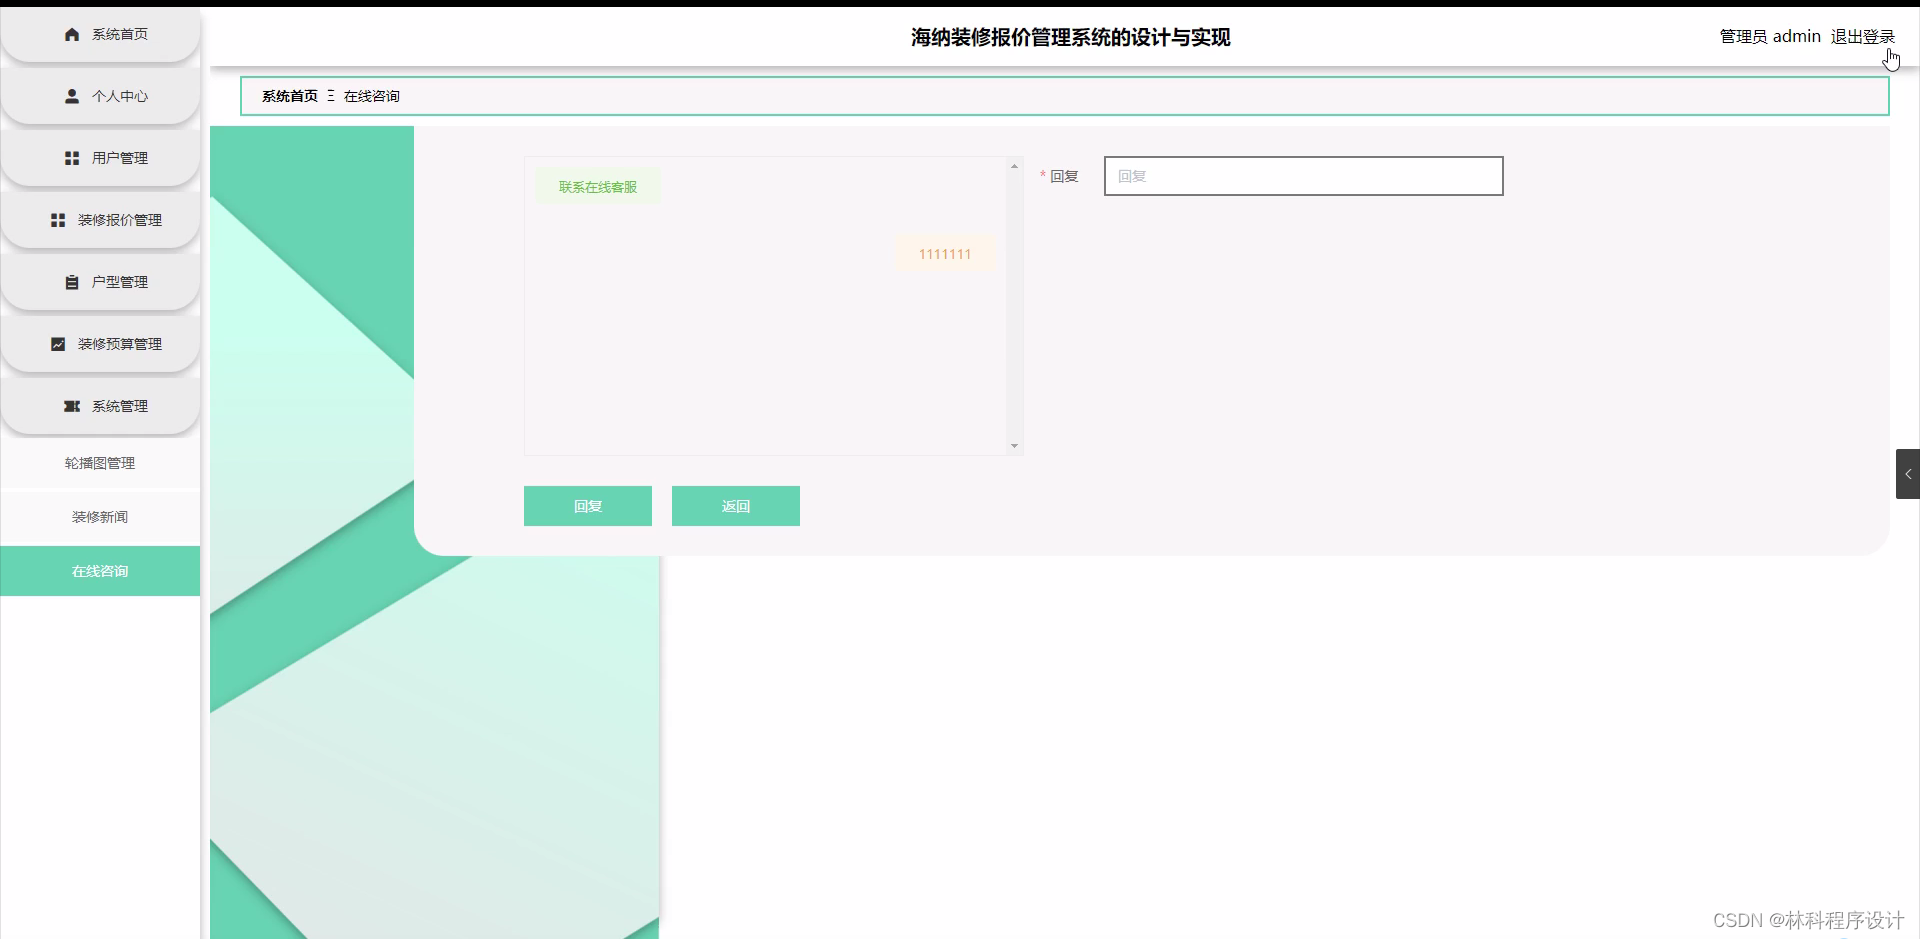
Task: Open the 个人中心 sidebar menu
Action: 100,96
